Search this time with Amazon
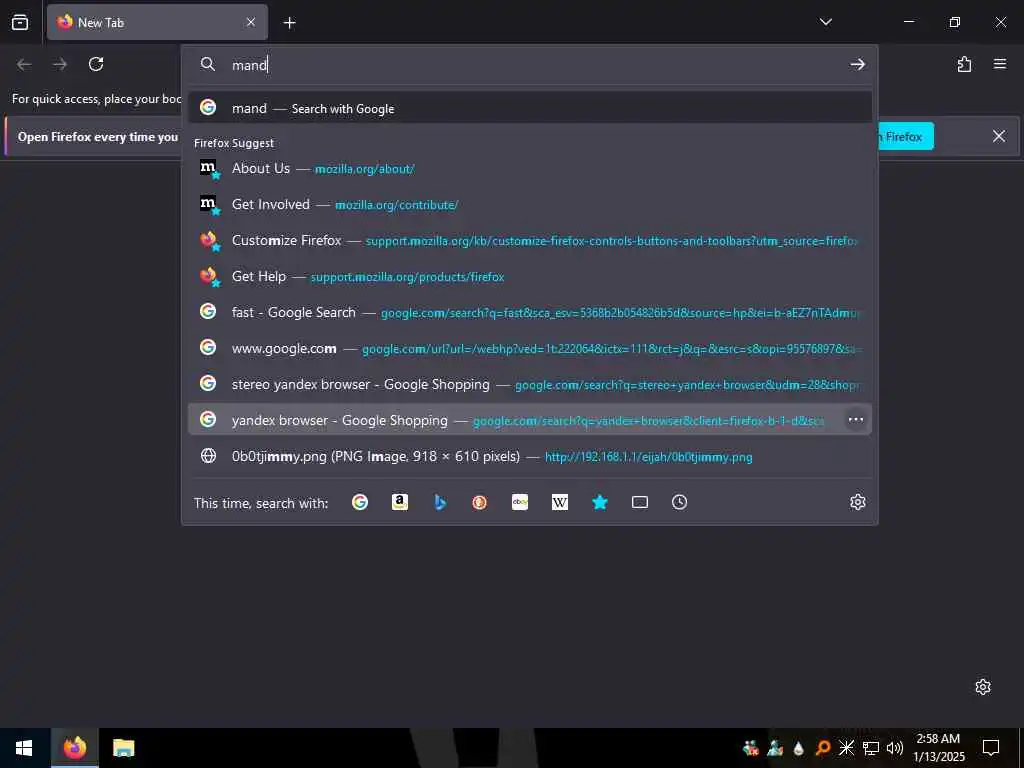Viewport: 1024px width, 768px height. click(400, 502)
